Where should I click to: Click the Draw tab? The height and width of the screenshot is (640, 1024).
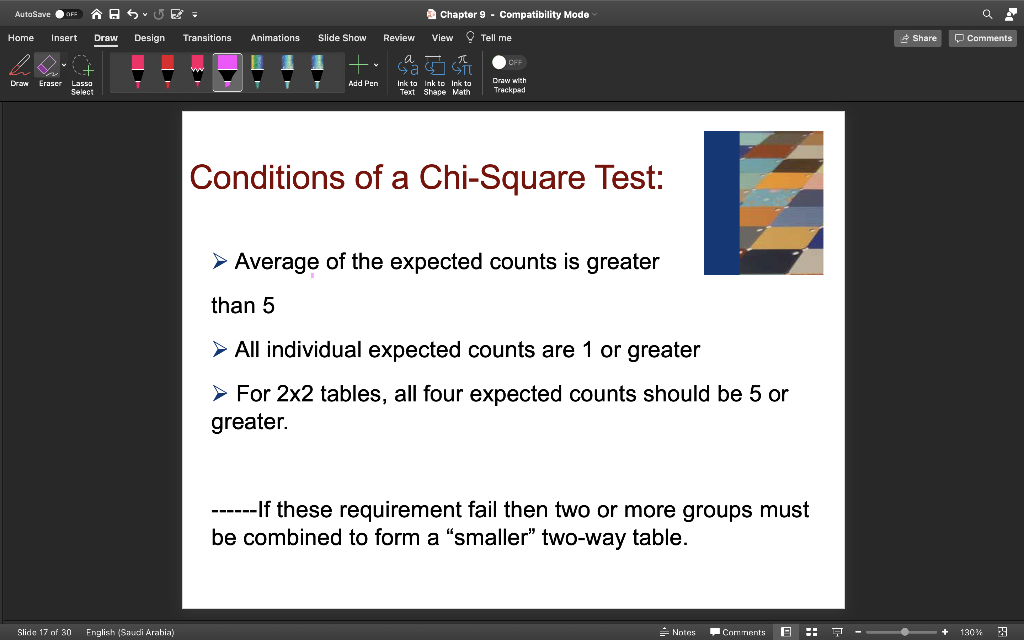(x=106, y=38)
